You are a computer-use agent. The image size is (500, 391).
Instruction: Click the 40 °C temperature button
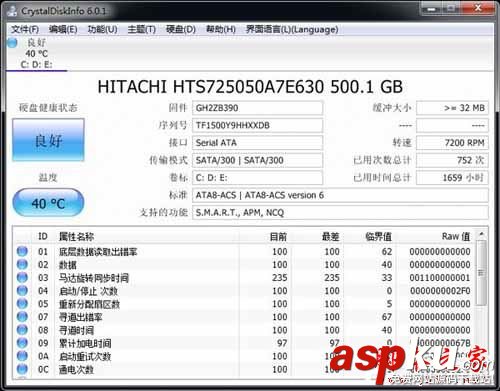coord(48,203)
